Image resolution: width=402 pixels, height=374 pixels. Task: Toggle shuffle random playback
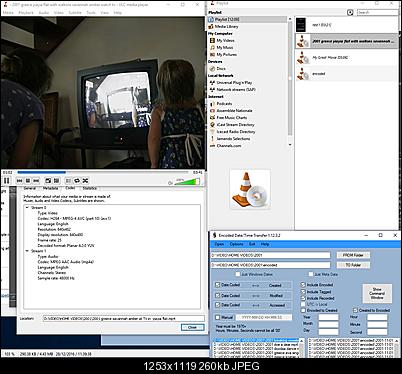[85, 181]
